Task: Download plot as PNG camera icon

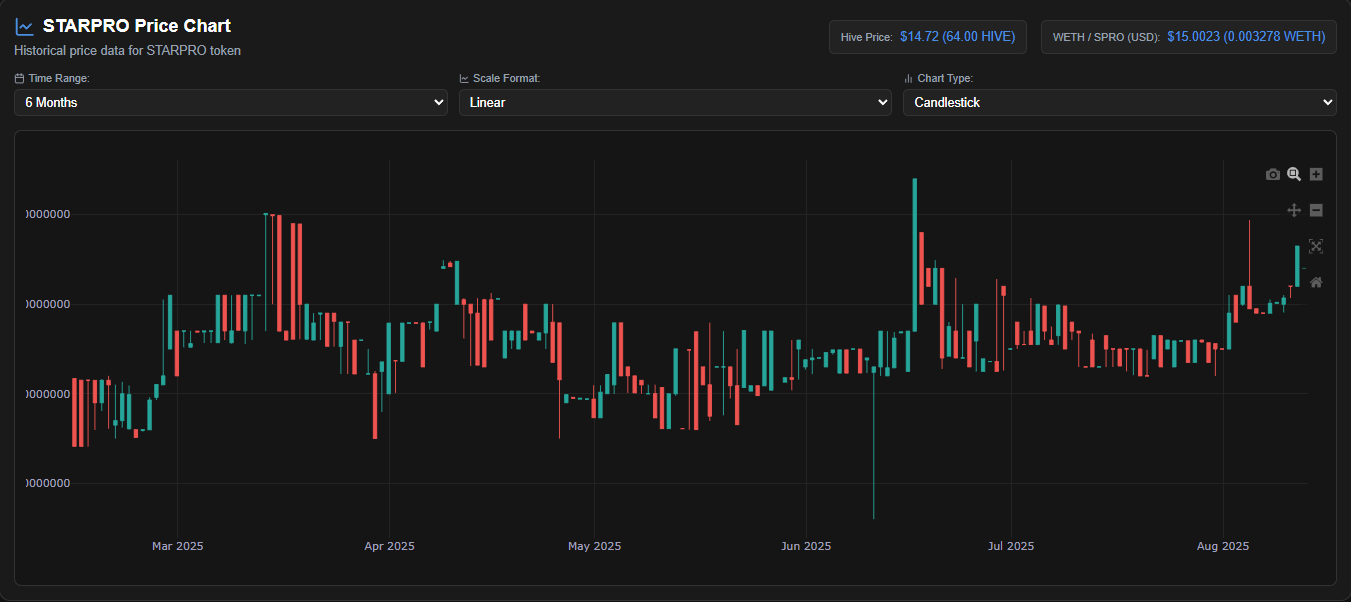Action: 1272,174
